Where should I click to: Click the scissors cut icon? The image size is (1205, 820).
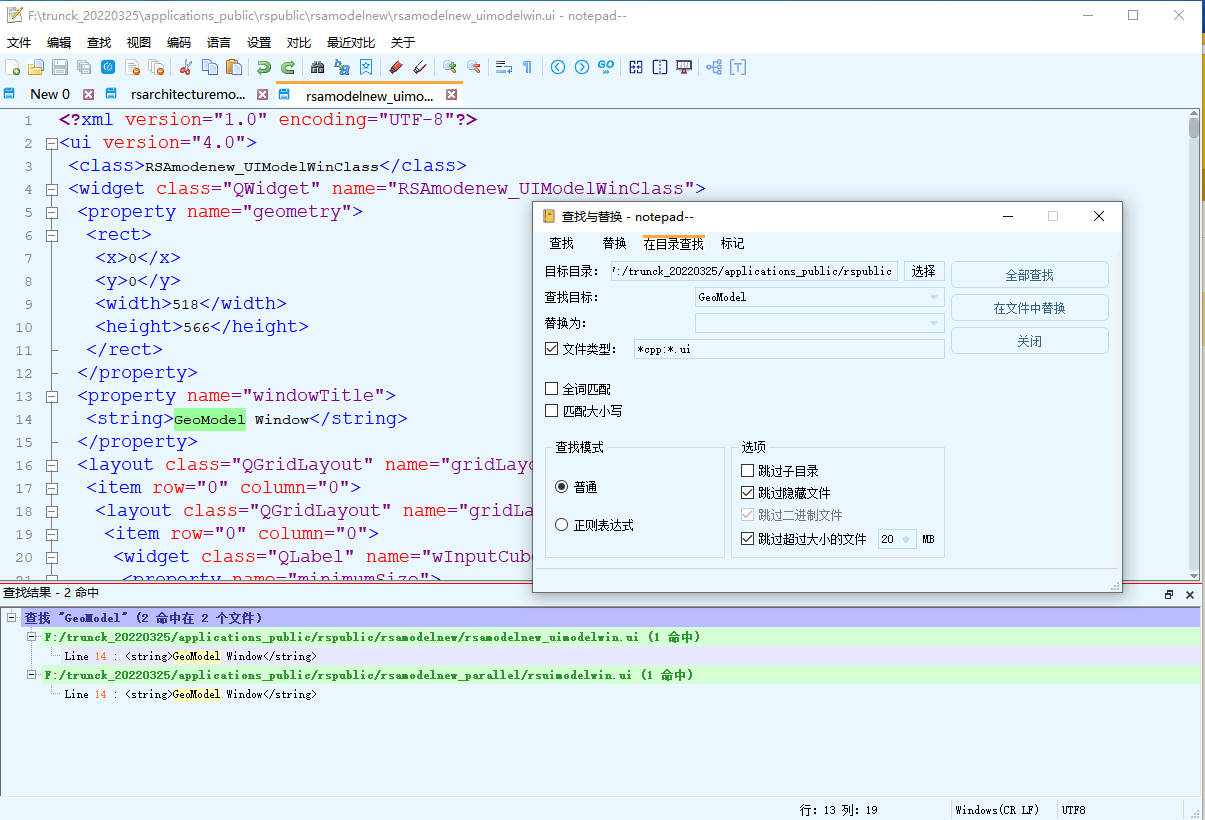click(x=186, y=67)
